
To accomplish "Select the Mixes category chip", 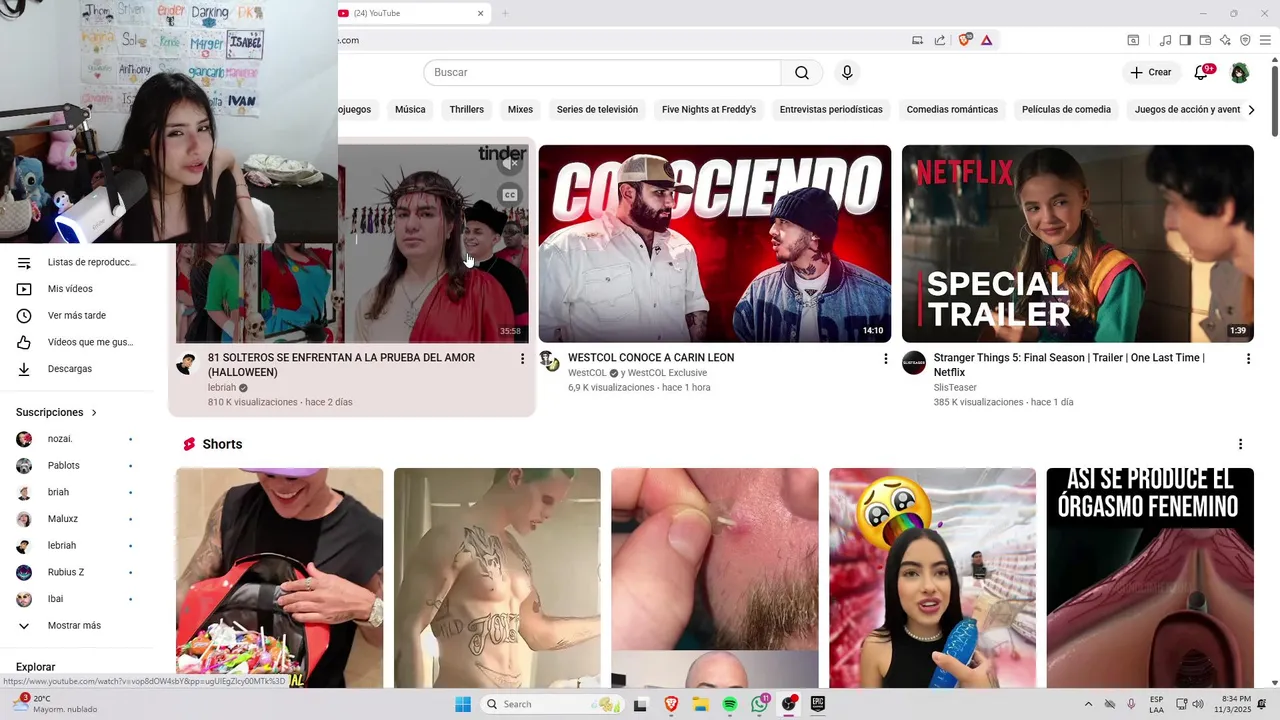I will (x=520, y=109).
